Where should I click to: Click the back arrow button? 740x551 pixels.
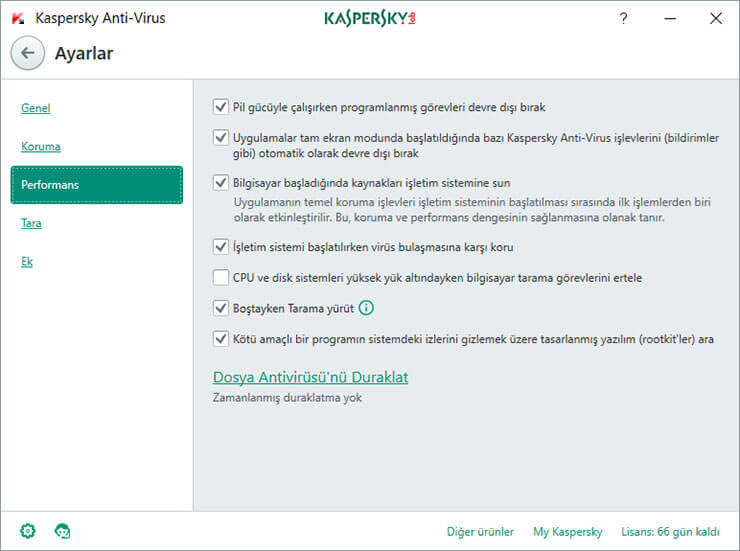coord(28,53)
